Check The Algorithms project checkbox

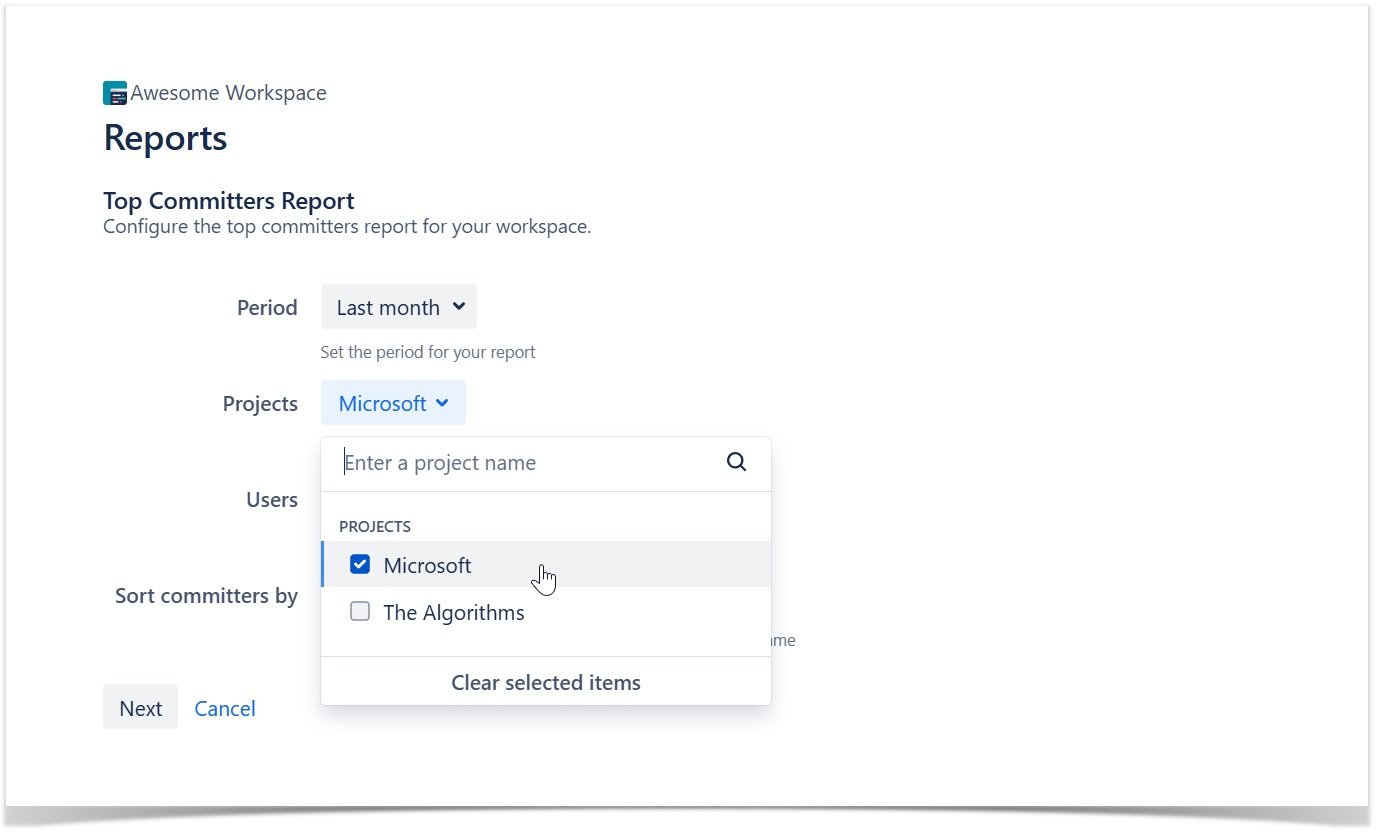360,612
